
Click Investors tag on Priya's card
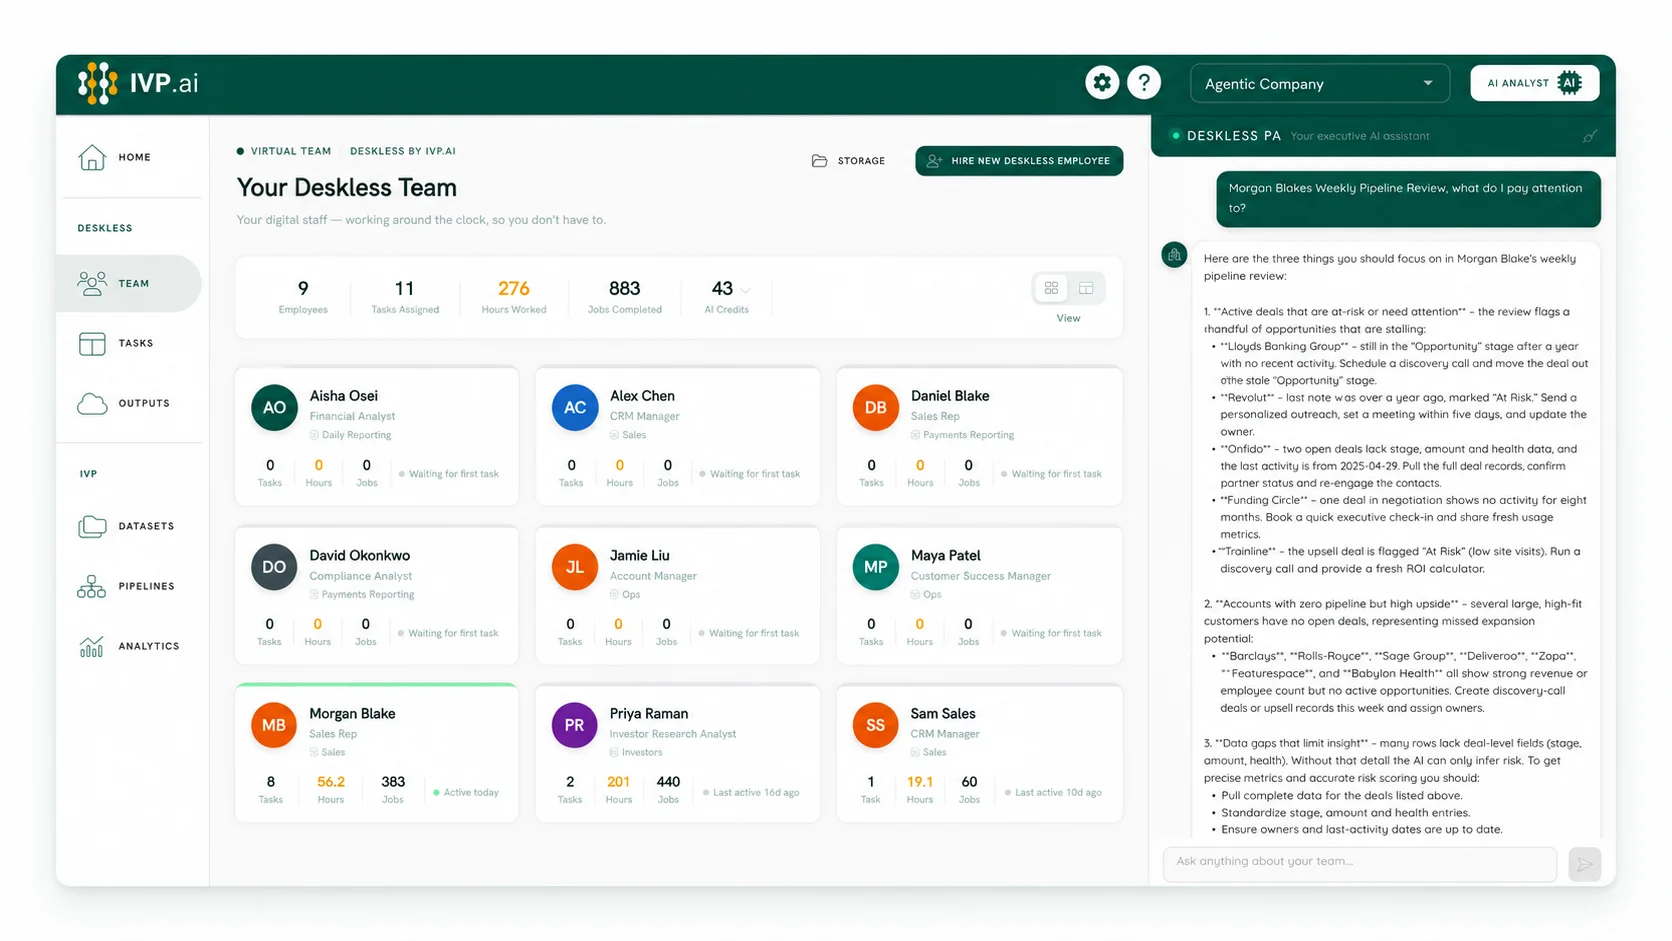click(636, 752)
